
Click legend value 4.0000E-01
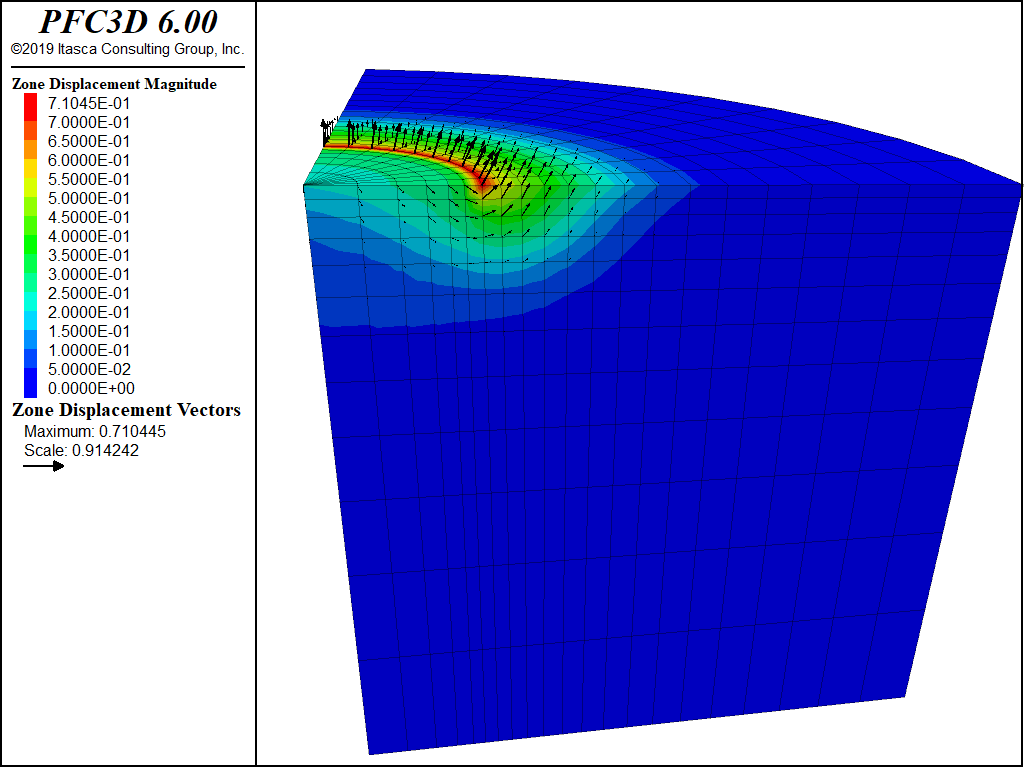click(89, 236)
